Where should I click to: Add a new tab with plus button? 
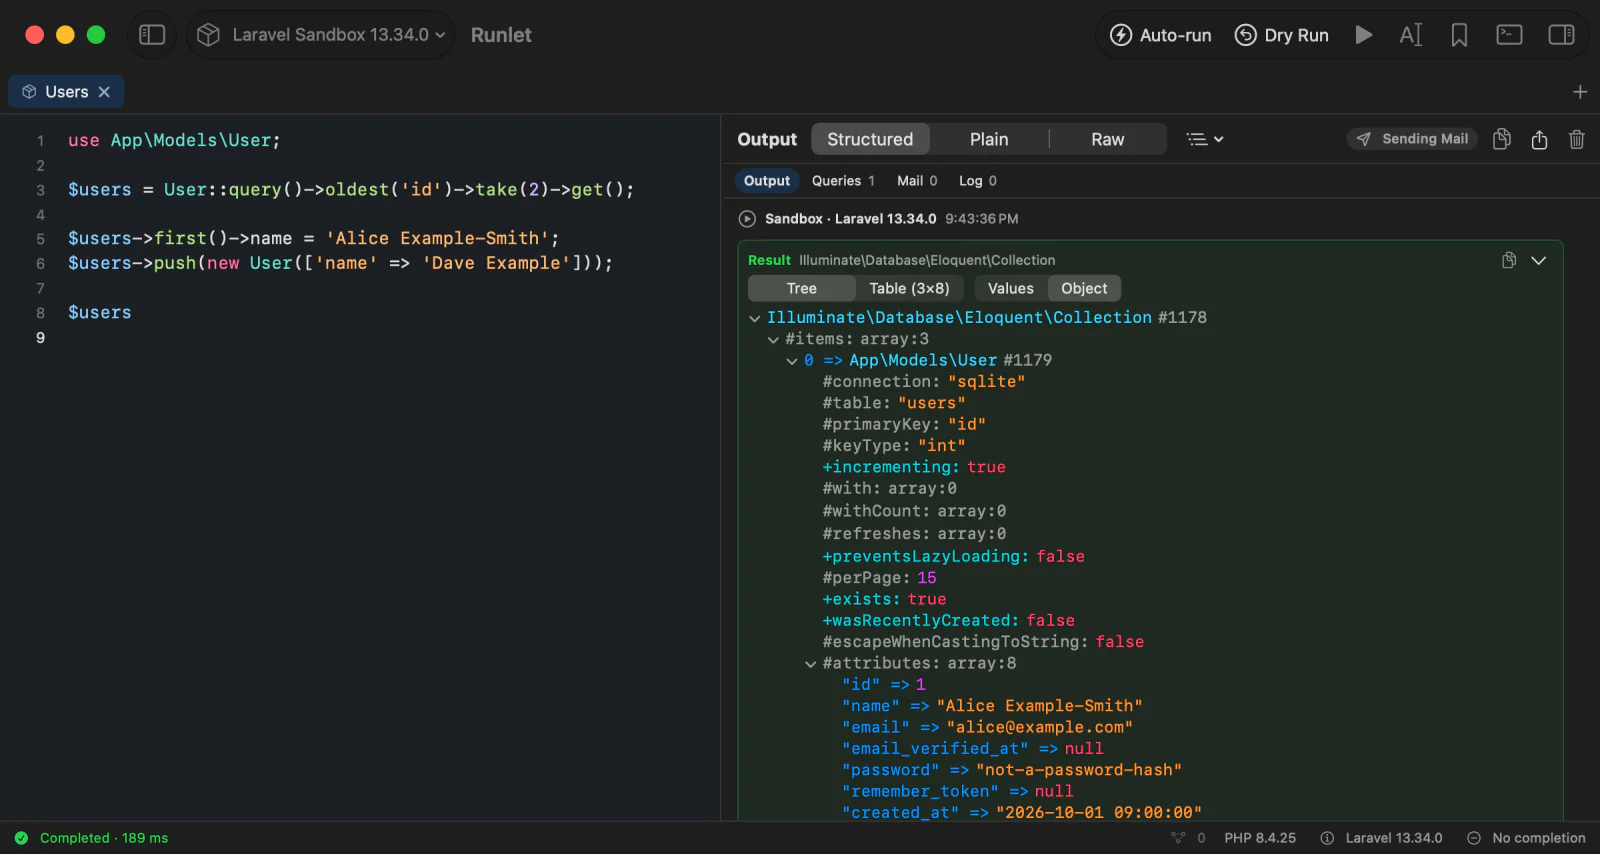(1580, 92)
